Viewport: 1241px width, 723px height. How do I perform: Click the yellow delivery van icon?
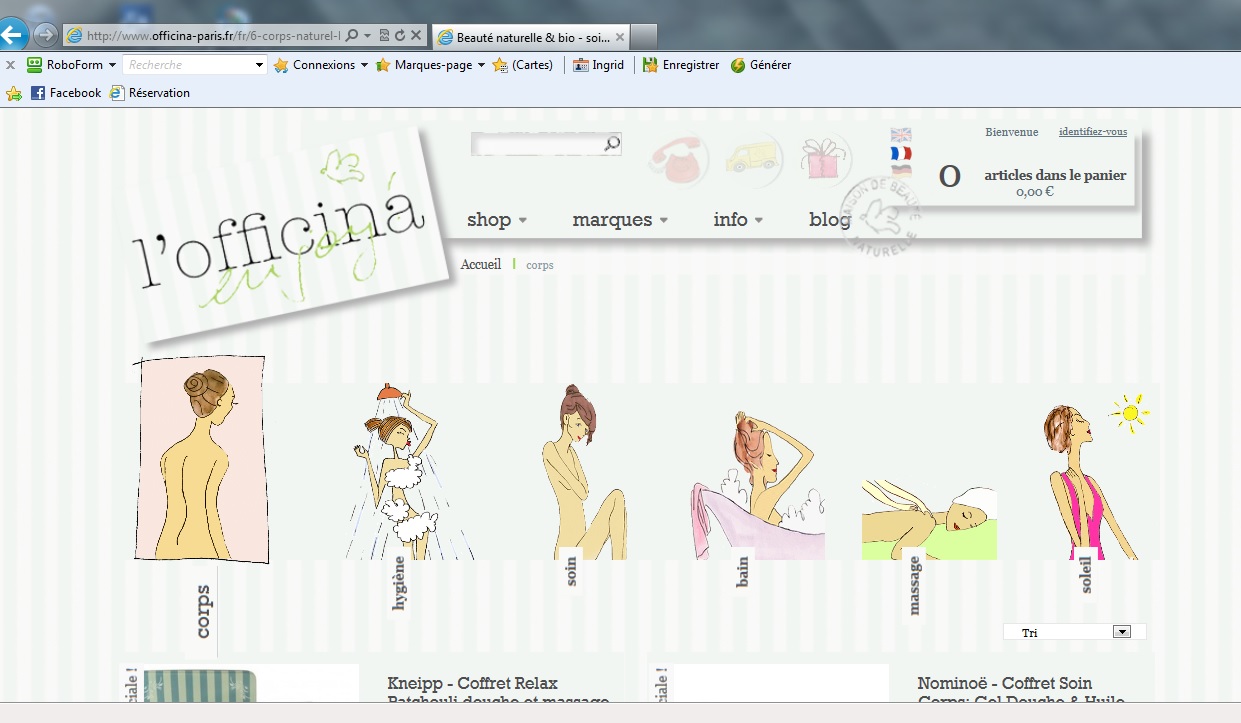pos(752,159)
